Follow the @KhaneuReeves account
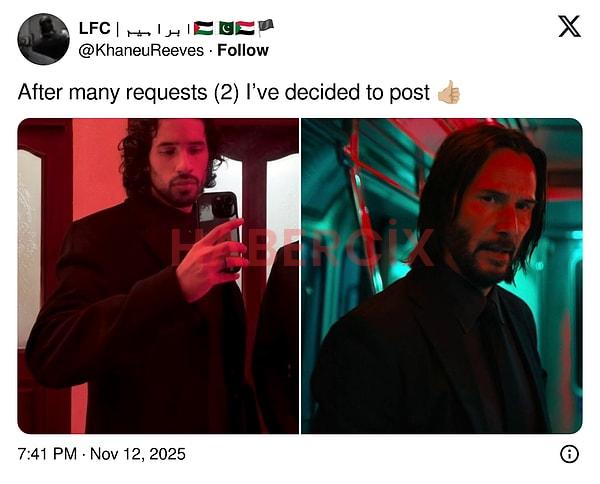This screenshot has width=600, height=484. (243, 51)
